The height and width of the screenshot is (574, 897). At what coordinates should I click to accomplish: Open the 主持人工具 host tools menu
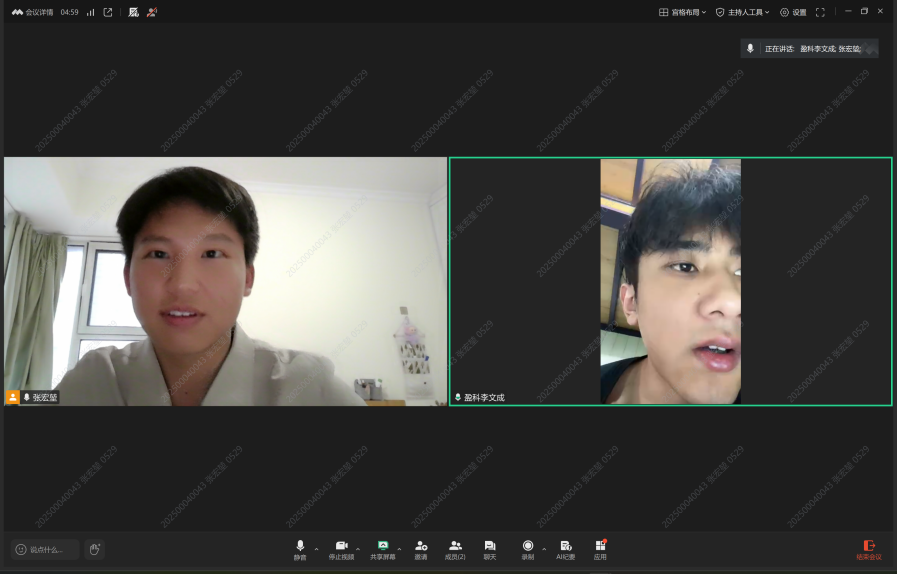pos(743,12)
